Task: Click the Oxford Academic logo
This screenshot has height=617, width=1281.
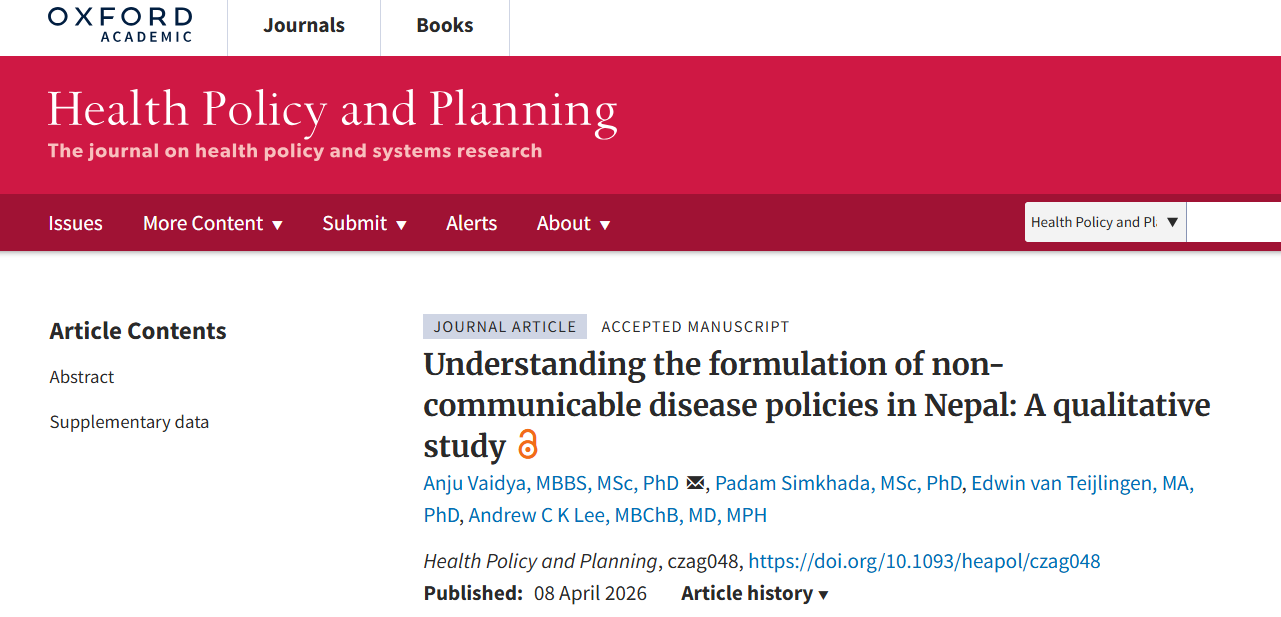Action: (120, 25)
